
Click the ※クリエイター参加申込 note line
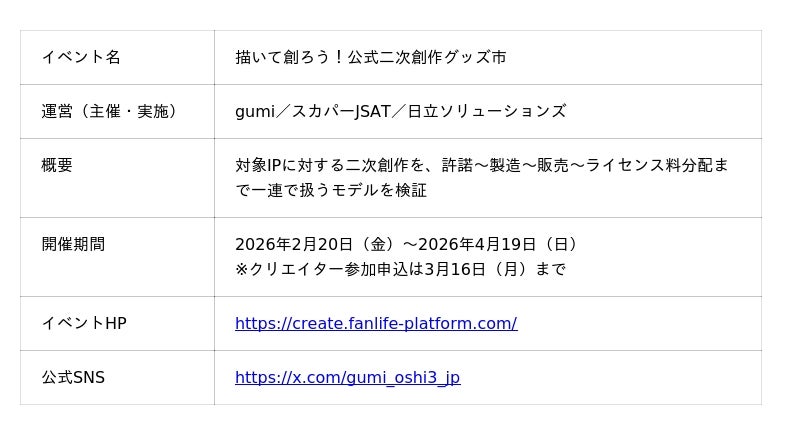pyautogui.click(x=400, y=269)
